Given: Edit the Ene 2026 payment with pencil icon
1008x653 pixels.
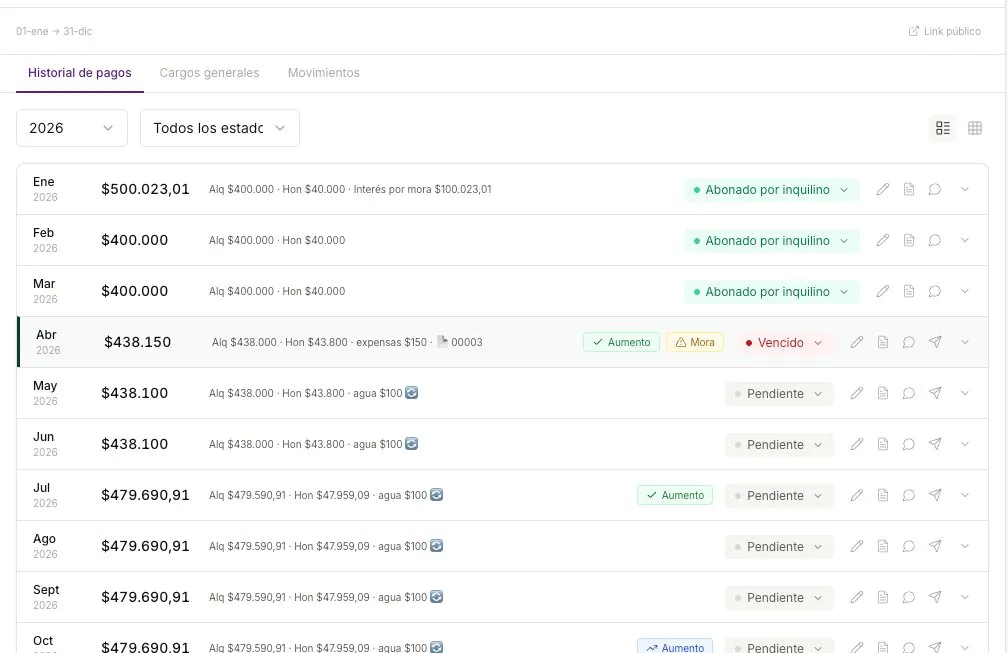Looking at the screenshot, I should (883, 189).
